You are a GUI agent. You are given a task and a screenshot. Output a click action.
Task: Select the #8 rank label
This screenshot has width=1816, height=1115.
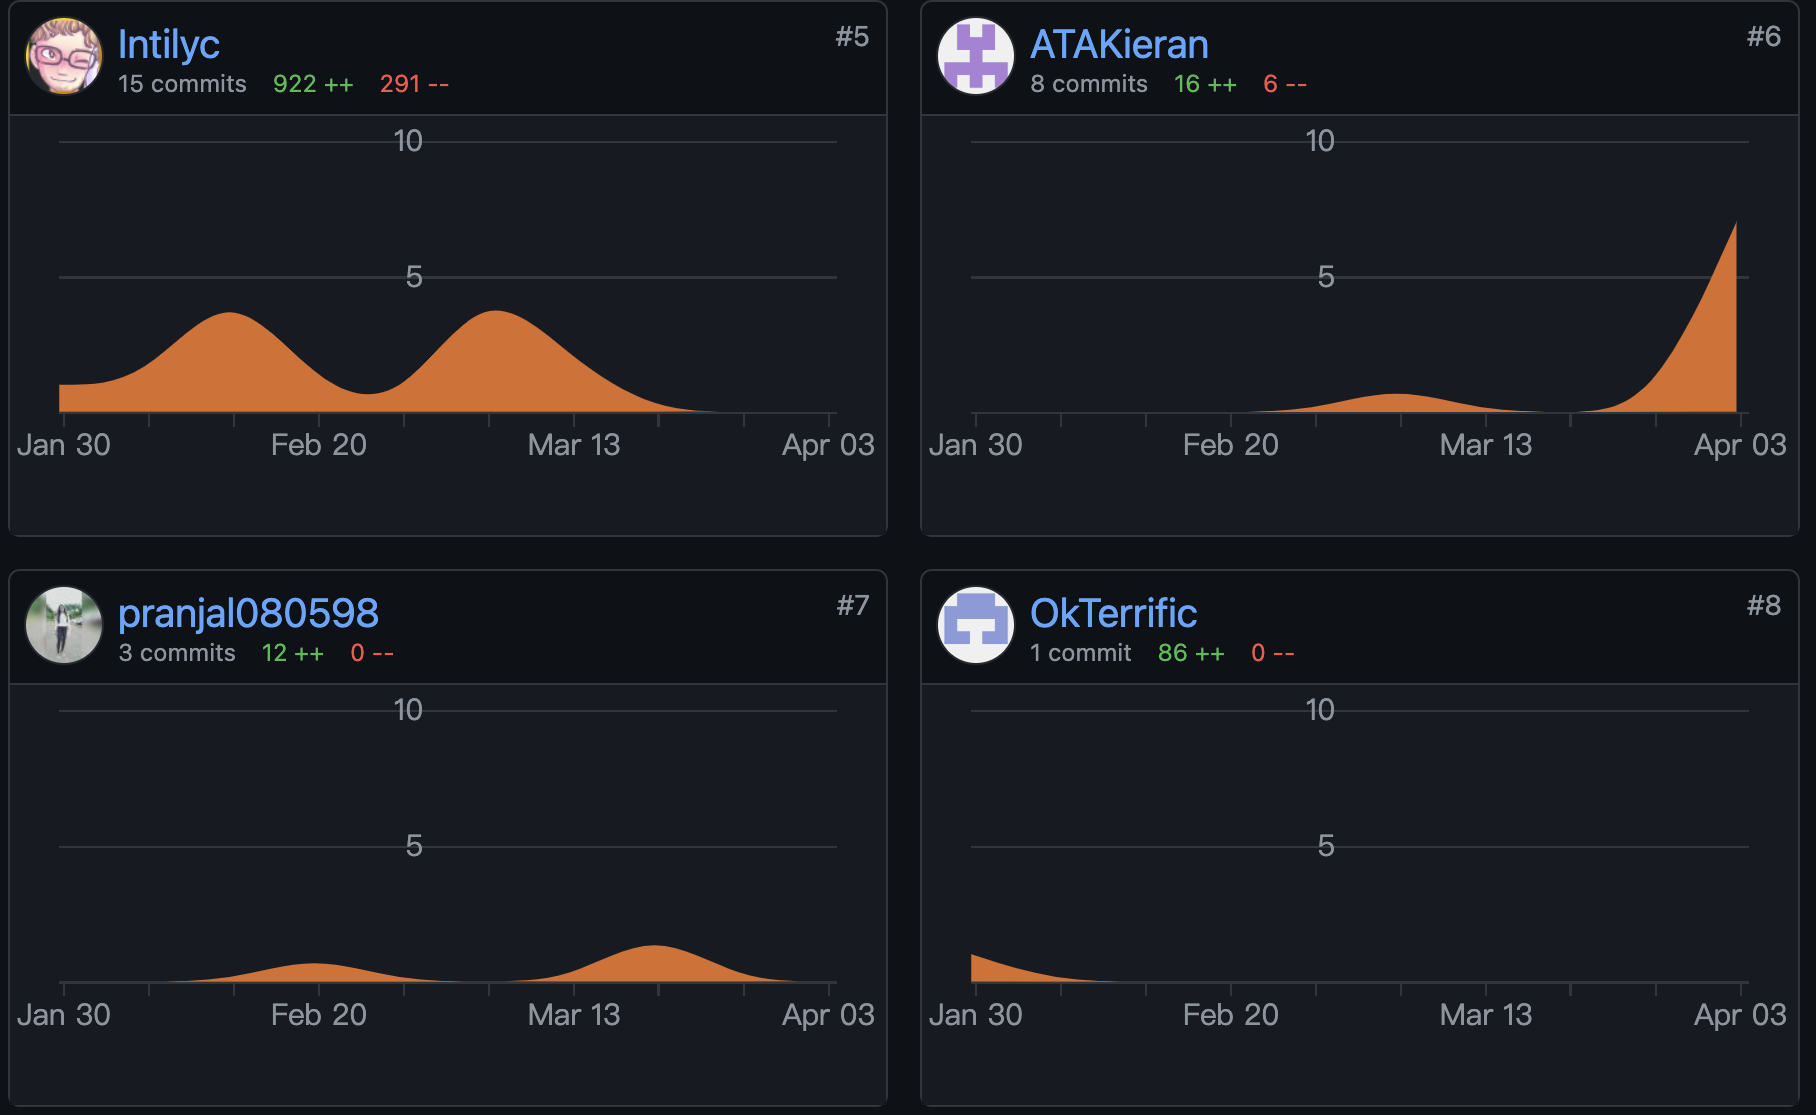[1764, 606]
